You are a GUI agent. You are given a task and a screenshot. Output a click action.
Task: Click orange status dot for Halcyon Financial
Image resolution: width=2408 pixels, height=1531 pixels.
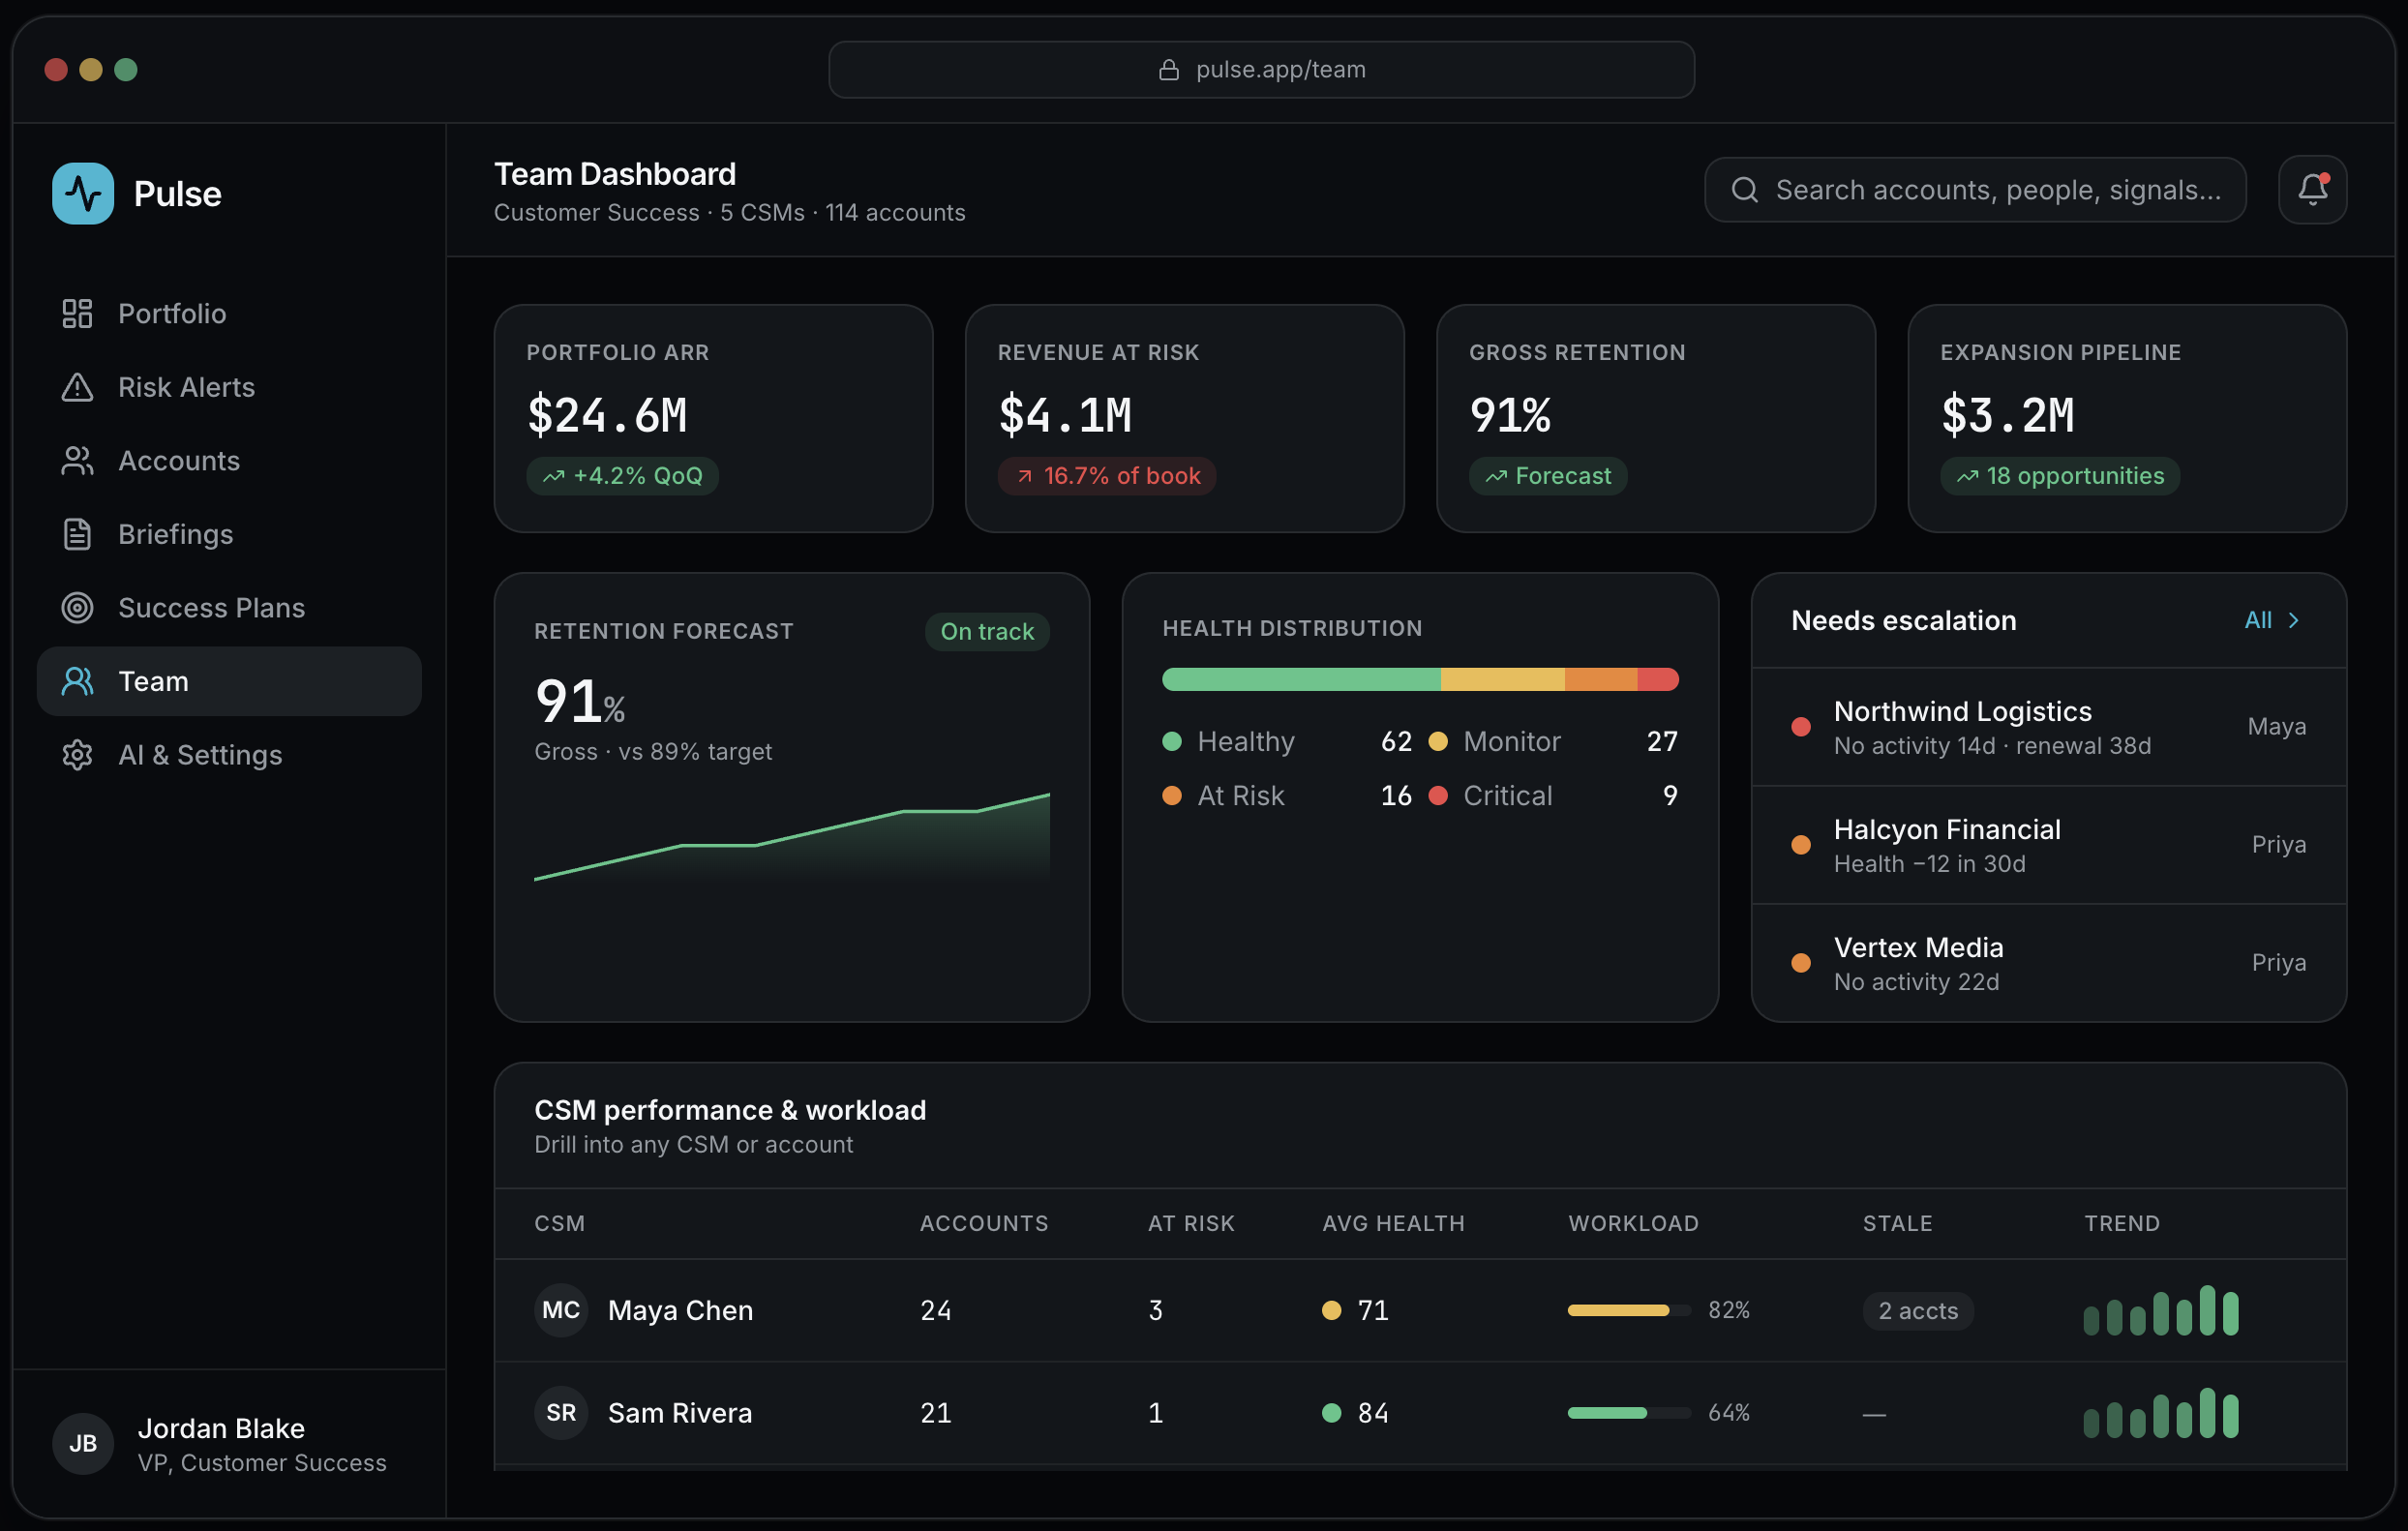tap(1801, 845)
